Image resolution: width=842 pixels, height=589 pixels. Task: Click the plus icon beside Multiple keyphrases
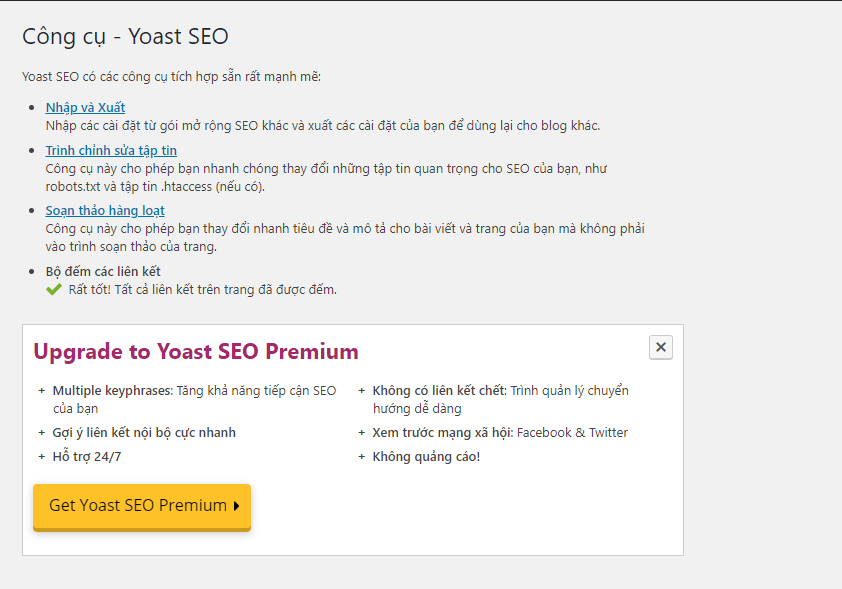coord(41,391)
